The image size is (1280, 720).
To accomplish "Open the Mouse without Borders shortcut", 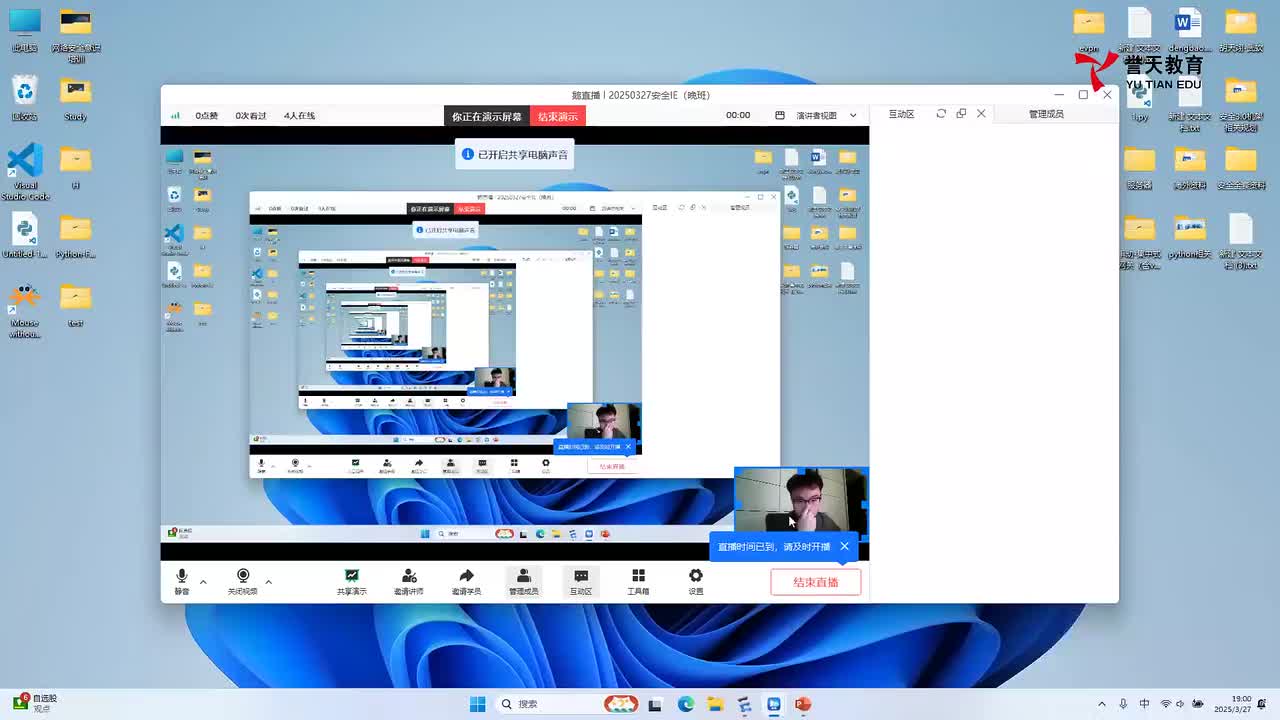I will (25, 310).
